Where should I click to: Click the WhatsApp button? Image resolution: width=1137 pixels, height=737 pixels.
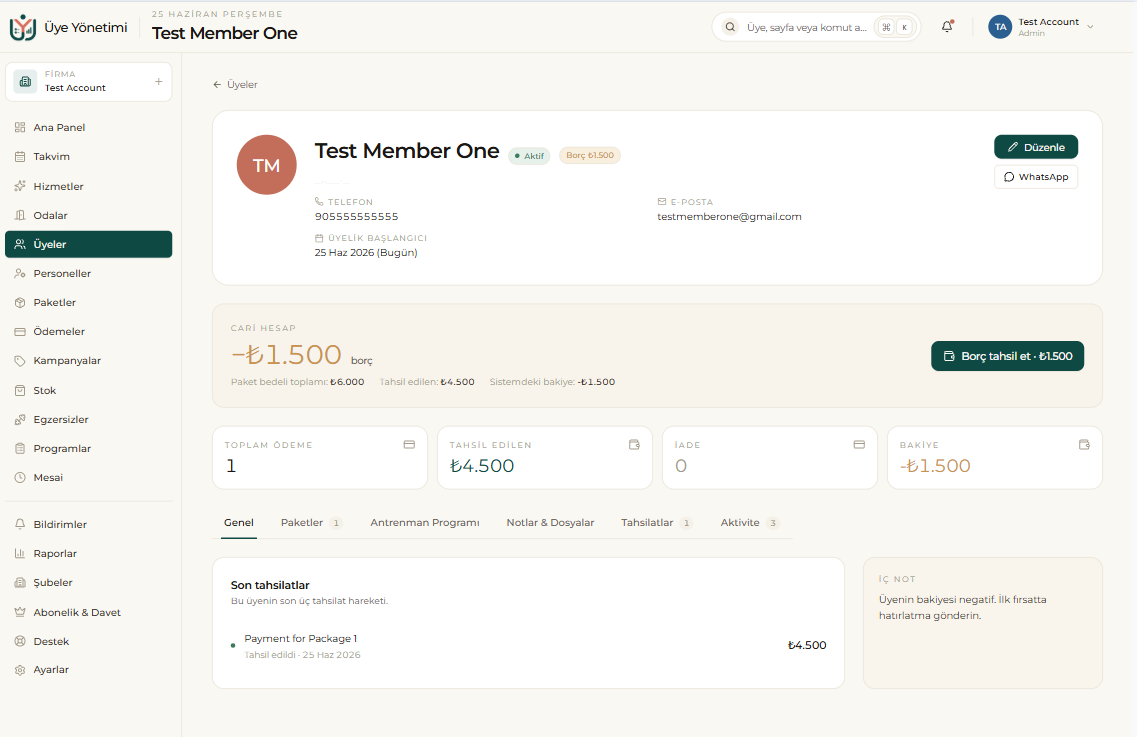point(1035,177)
